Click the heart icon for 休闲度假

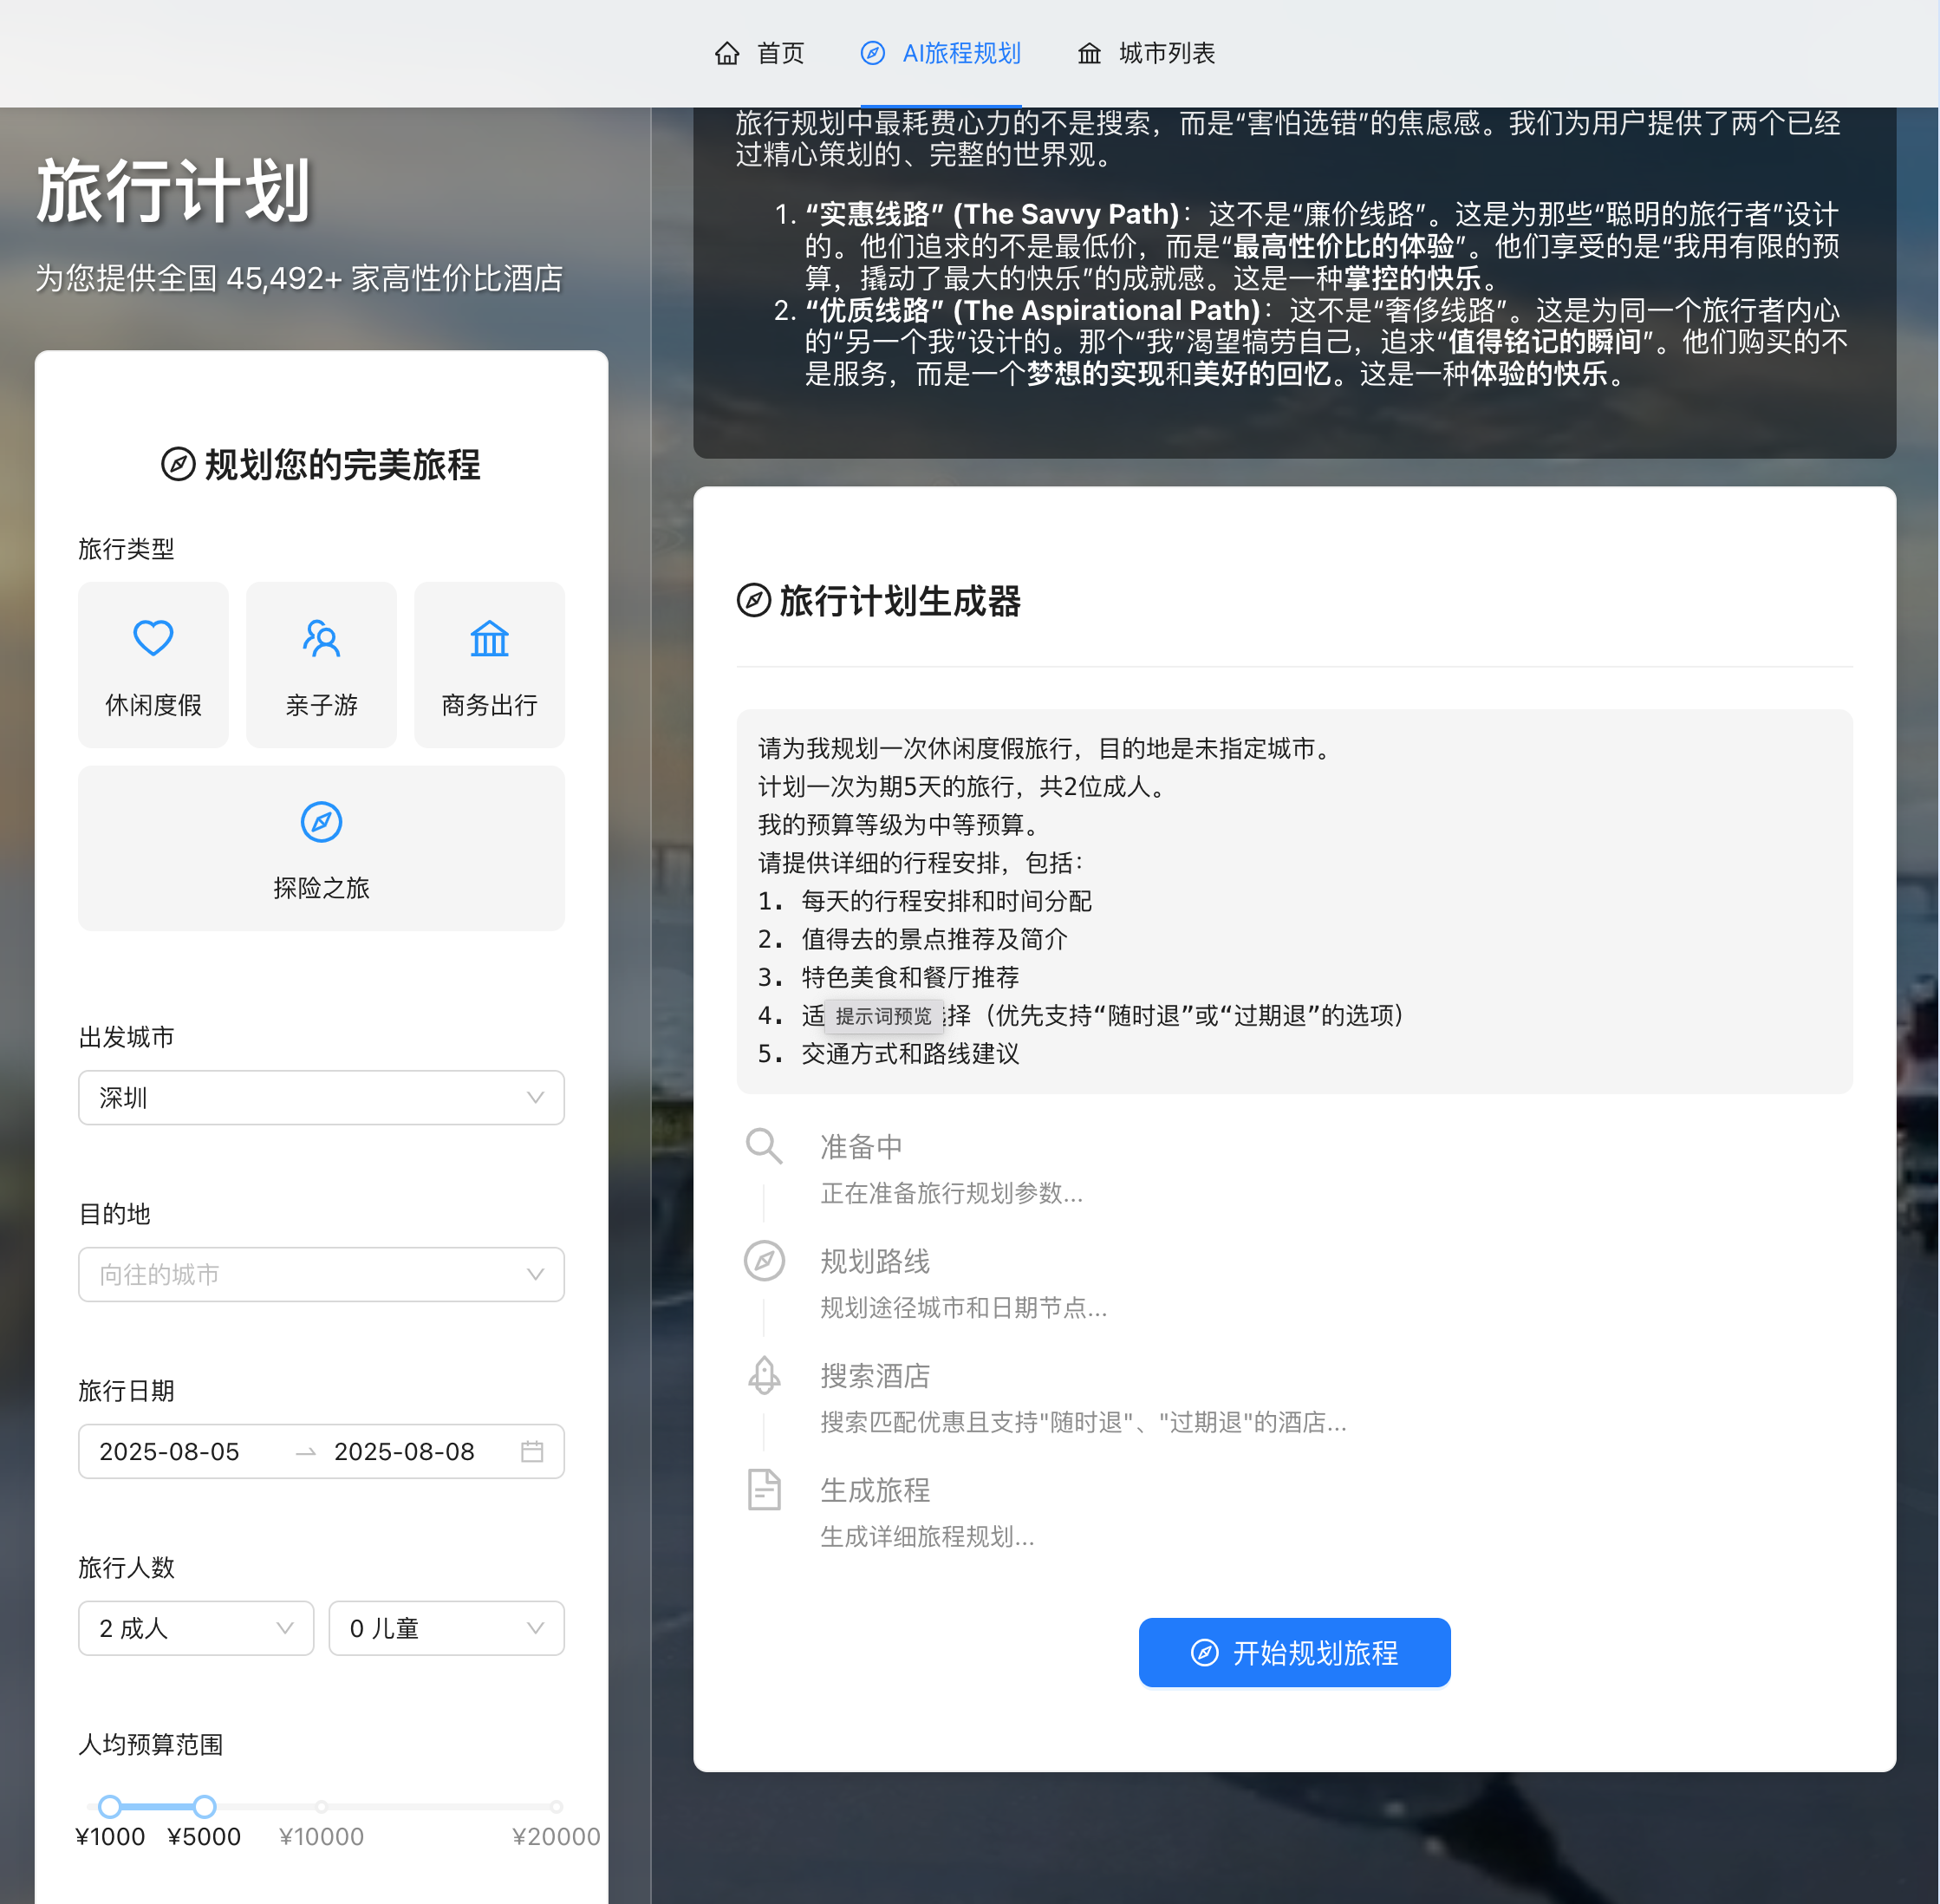click(153, 638)
